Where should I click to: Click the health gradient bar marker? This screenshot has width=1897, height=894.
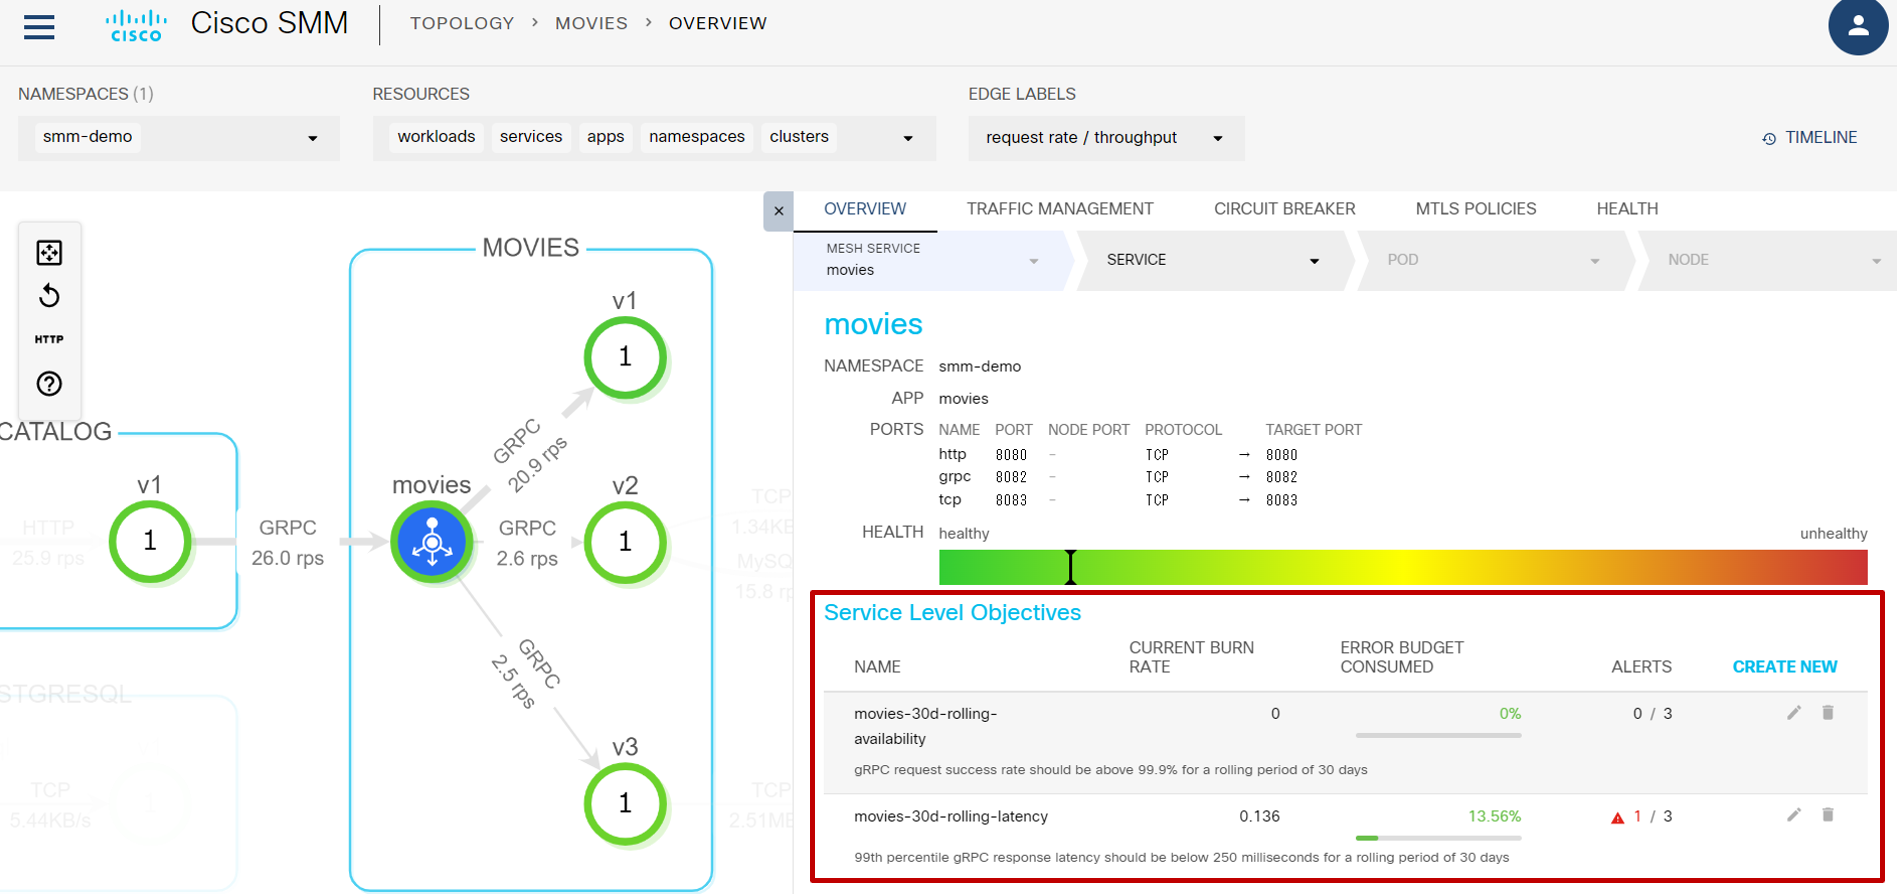click(x=1070, y=567)
